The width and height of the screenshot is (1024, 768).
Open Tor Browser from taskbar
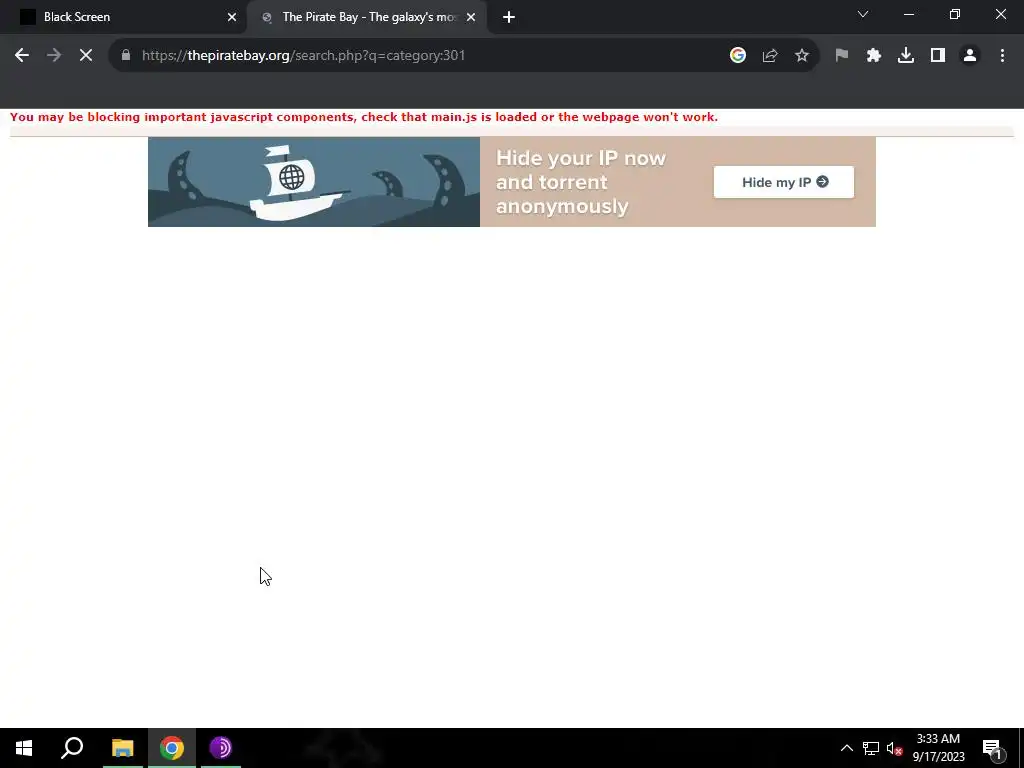coord(221,748)
